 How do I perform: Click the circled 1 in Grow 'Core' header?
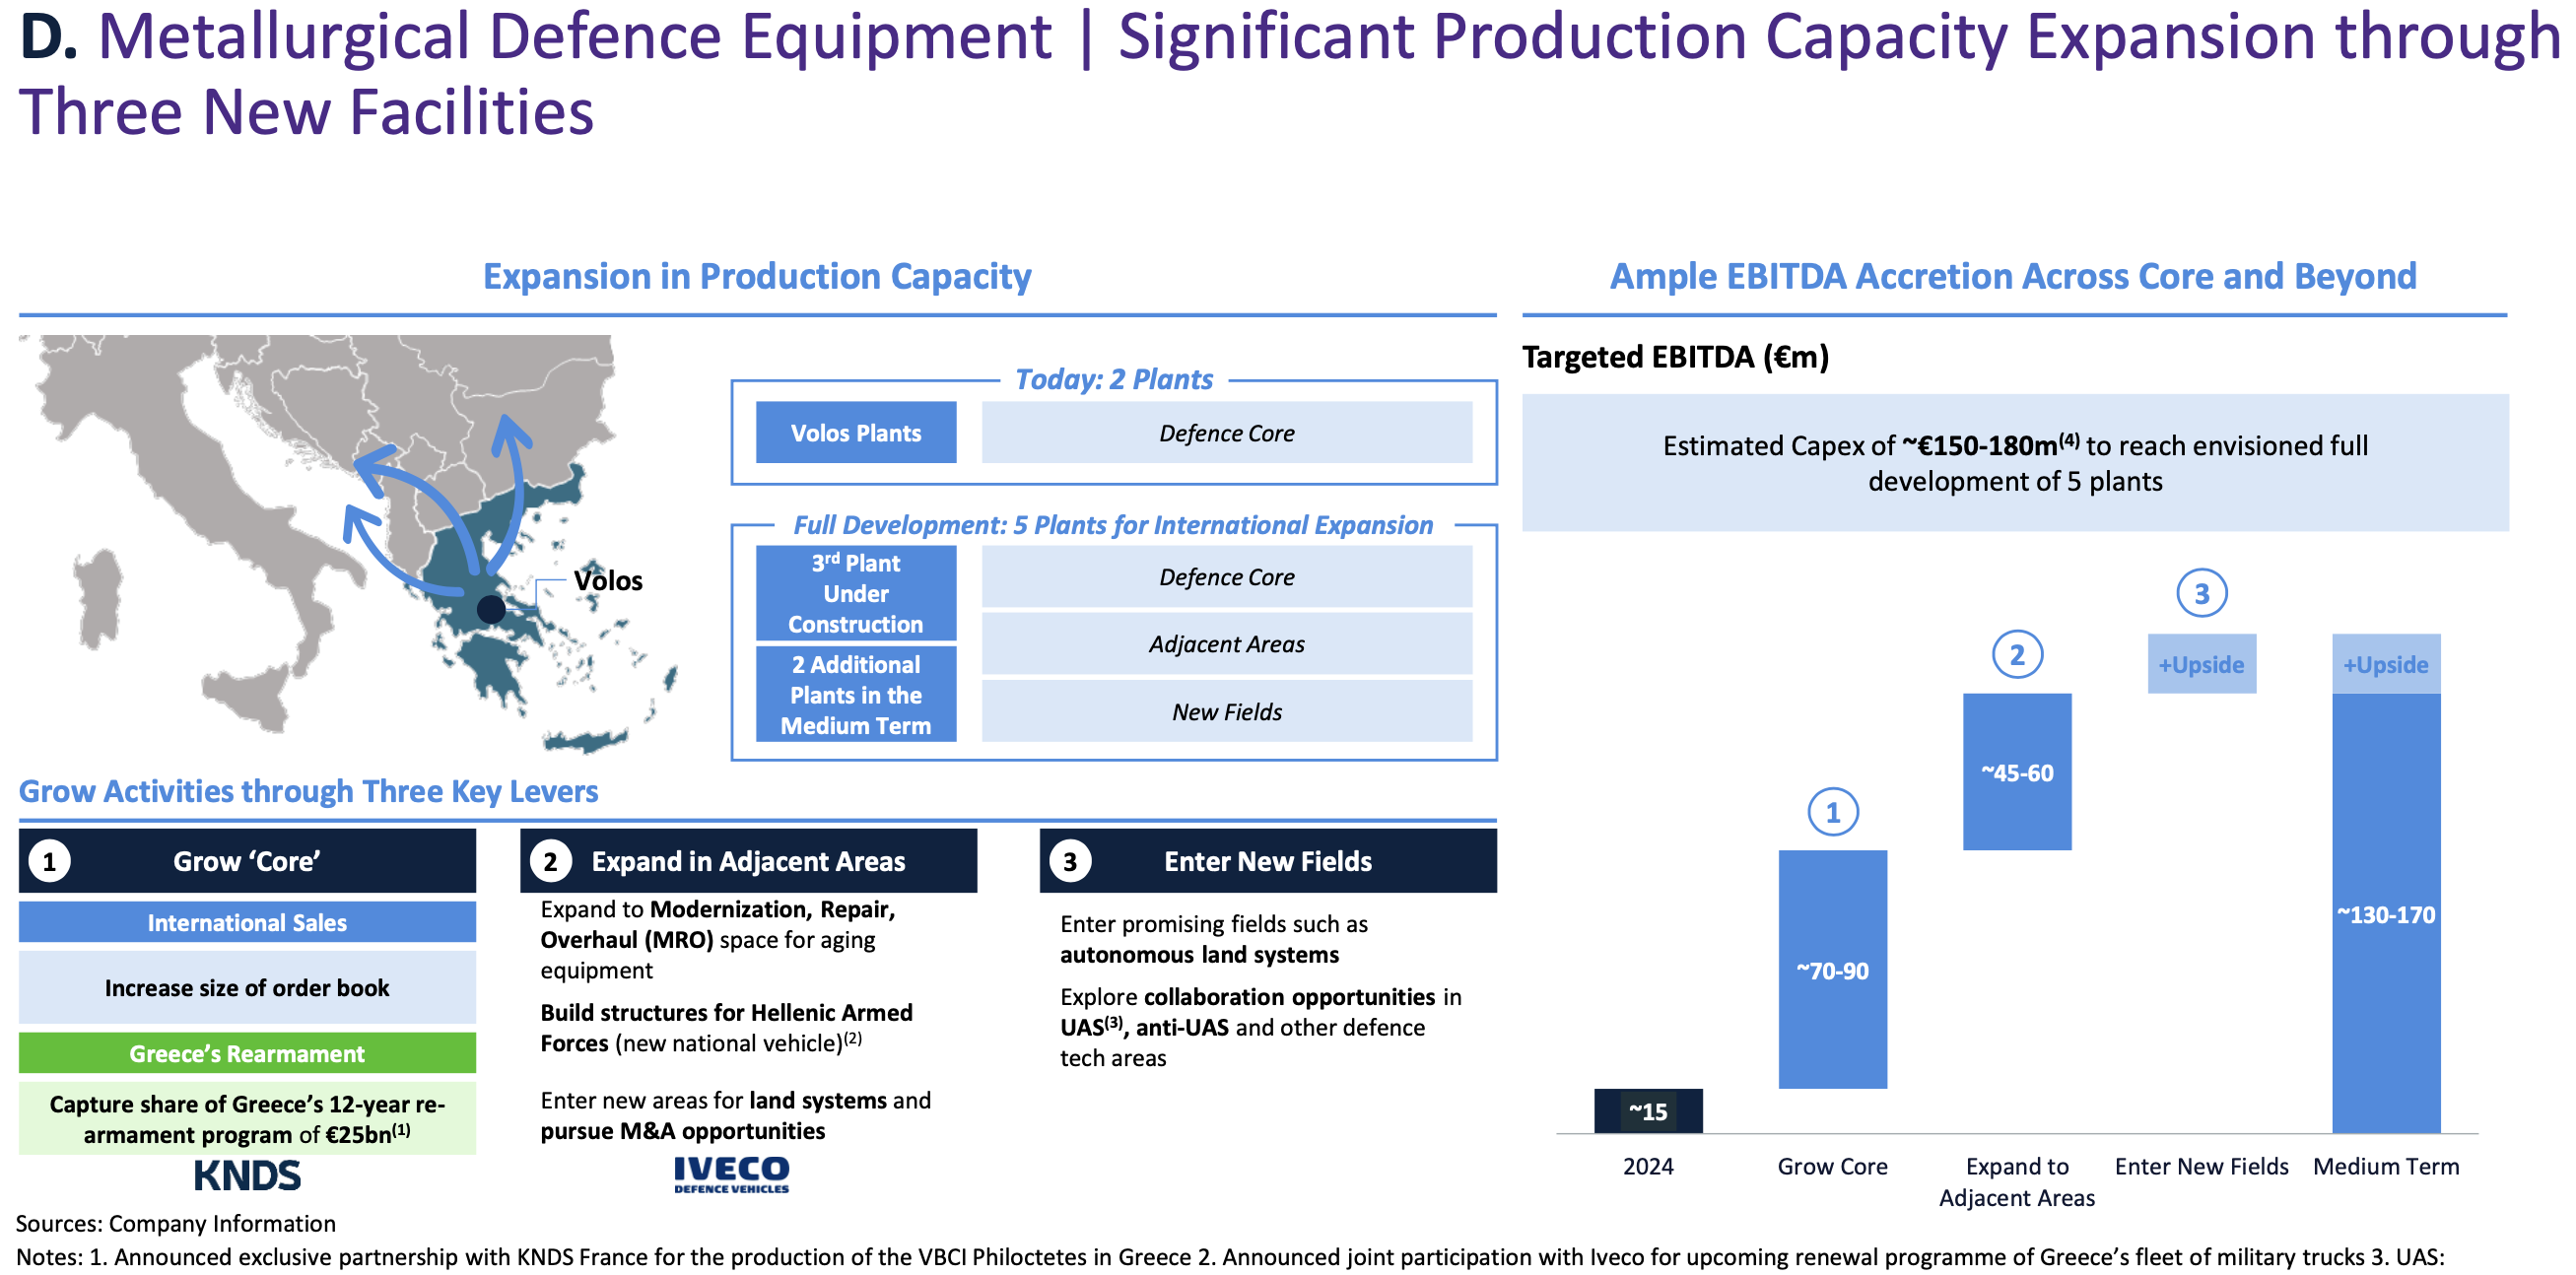[49, 861]
